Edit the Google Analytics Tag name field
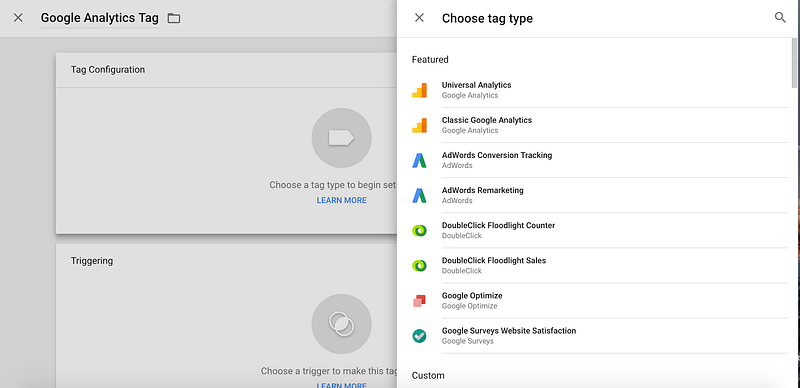This screenshot has width=800, height=388. click(99, 18)
